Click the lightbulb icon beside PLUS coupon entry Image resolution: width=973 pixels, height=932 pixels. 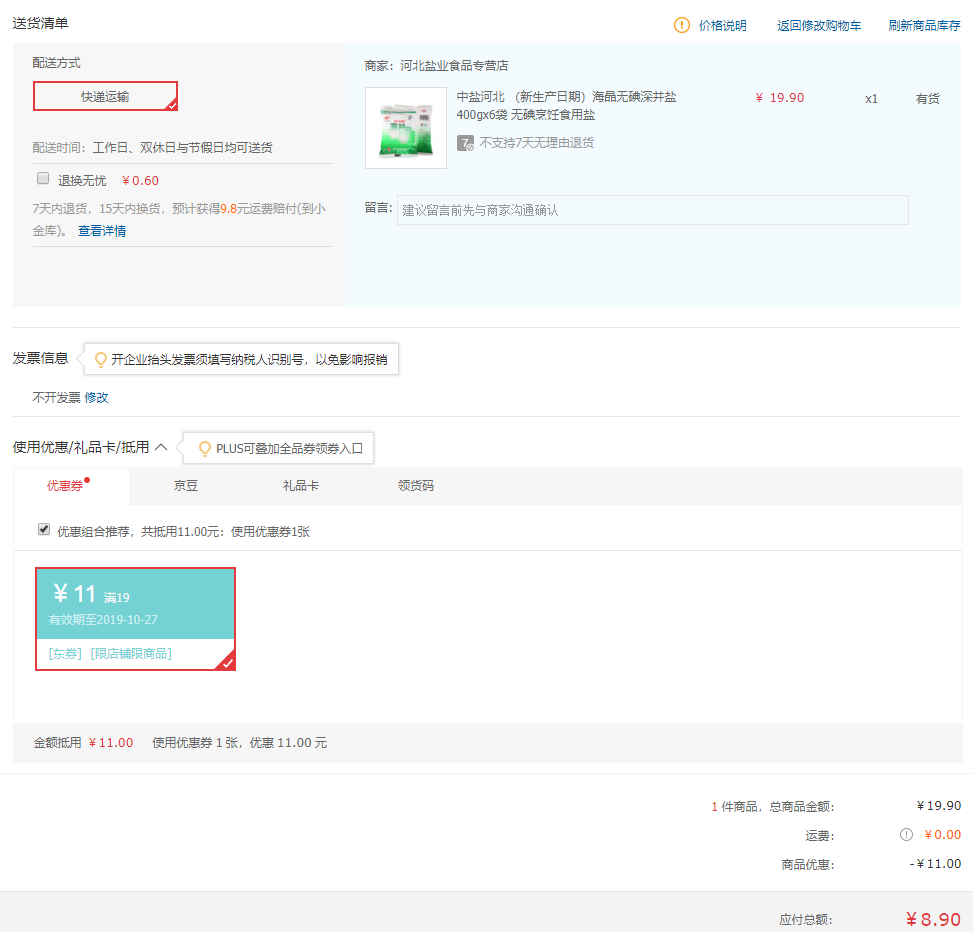coord(204,449)
